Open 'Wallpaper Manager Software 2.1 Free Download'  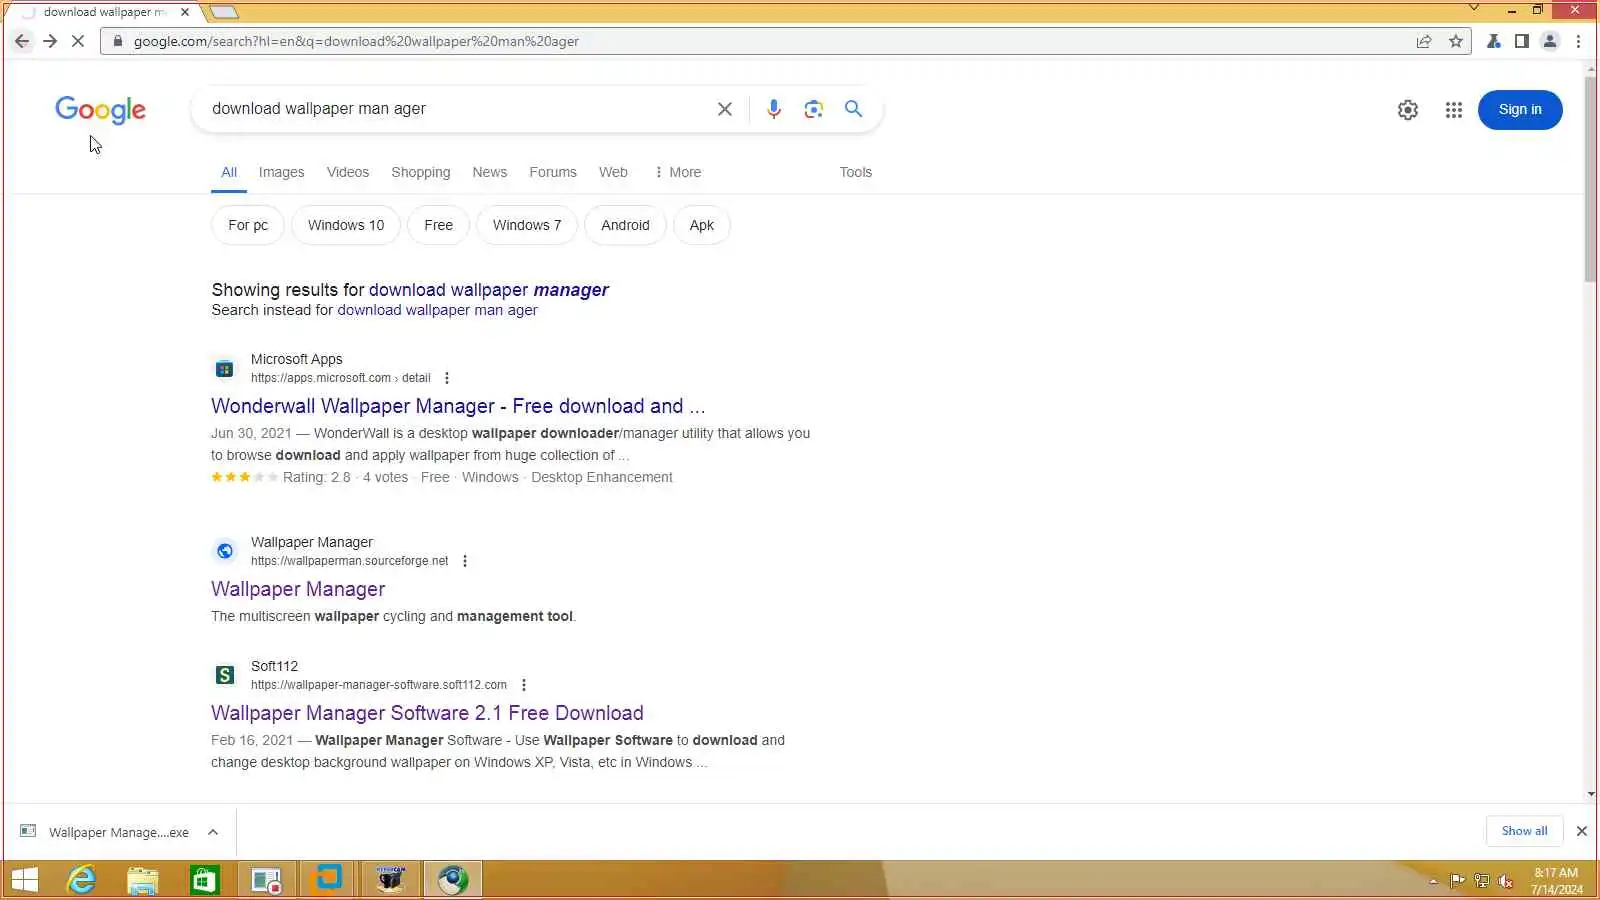427,713
